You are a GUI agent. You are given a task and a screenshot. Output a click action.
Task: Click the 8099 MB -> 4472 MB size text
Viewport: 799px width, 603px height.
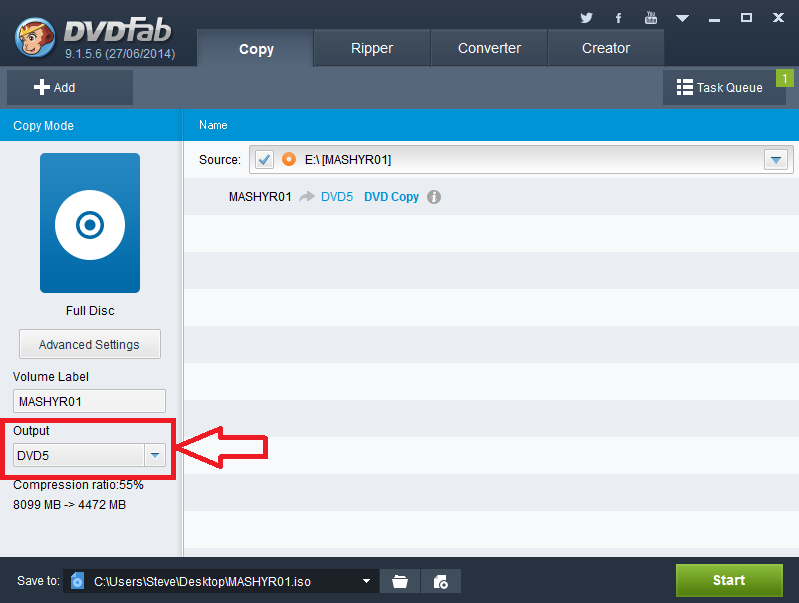(69, 505)
